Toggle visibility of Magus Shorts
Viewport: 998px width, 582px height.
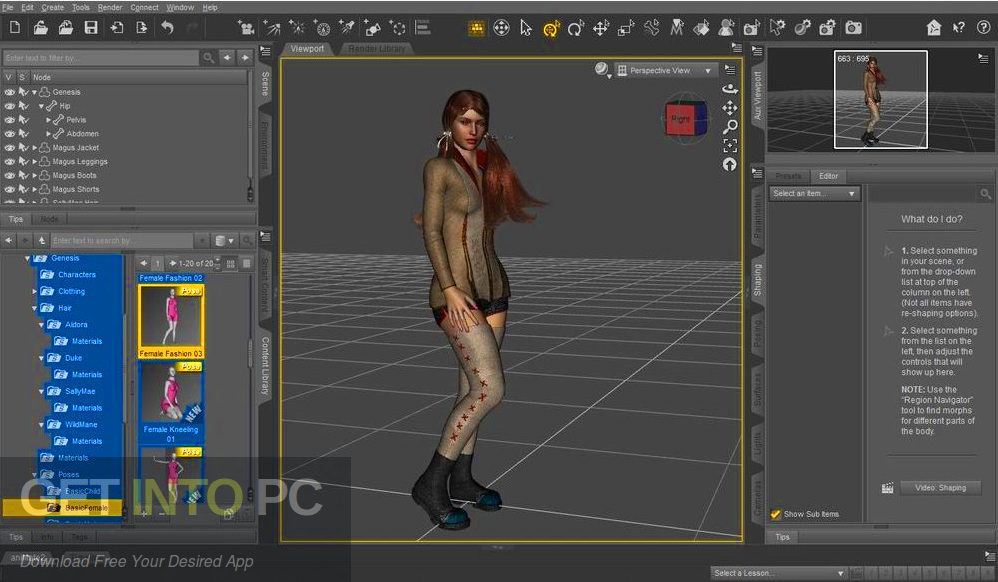coord(10,189)
